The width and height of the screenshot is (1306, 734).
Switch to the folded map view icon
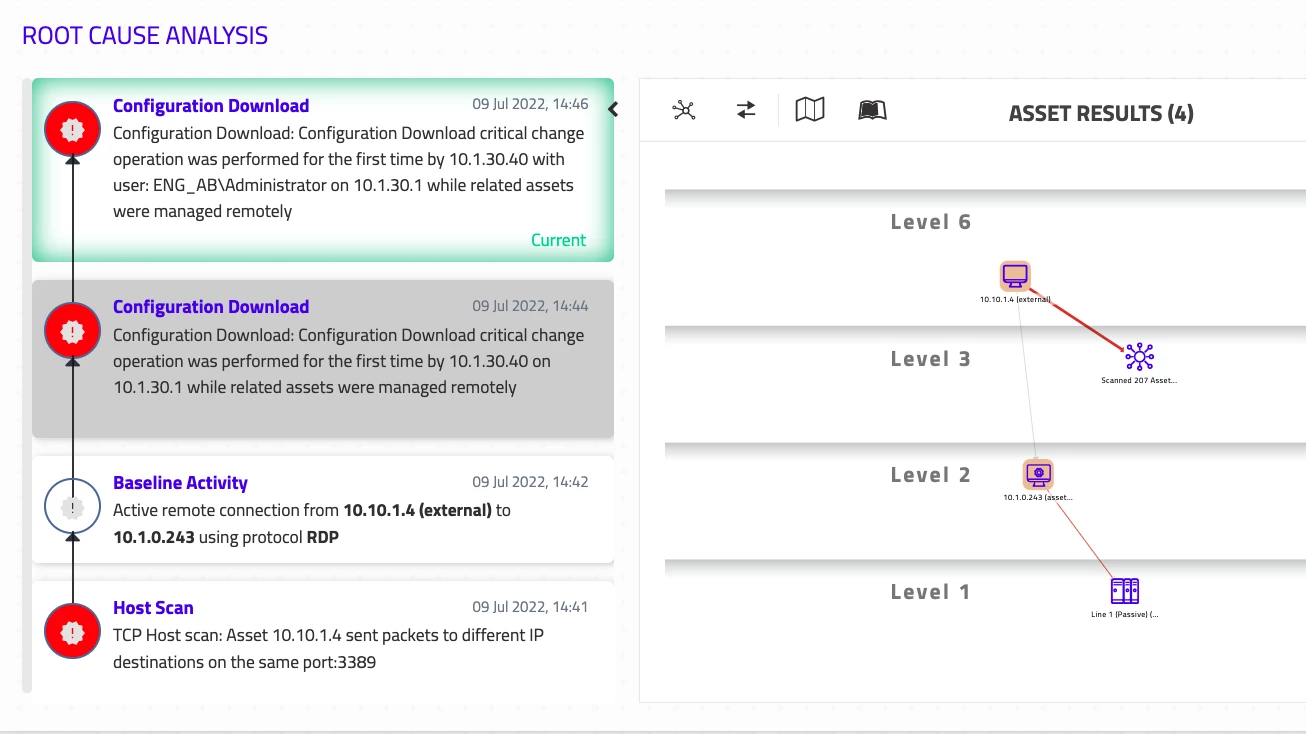point(809,110)
